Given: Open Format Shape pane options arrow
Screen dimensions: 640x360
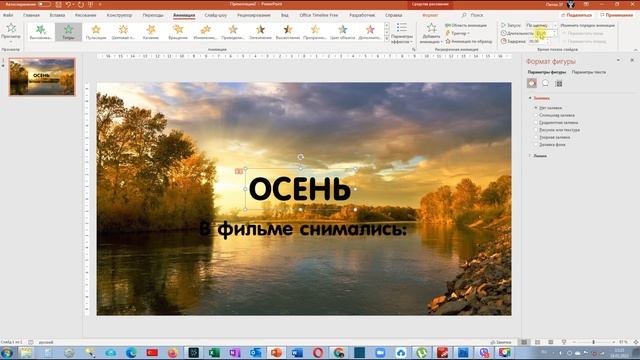Looking at the screenshot, I should tap(618, 60).
